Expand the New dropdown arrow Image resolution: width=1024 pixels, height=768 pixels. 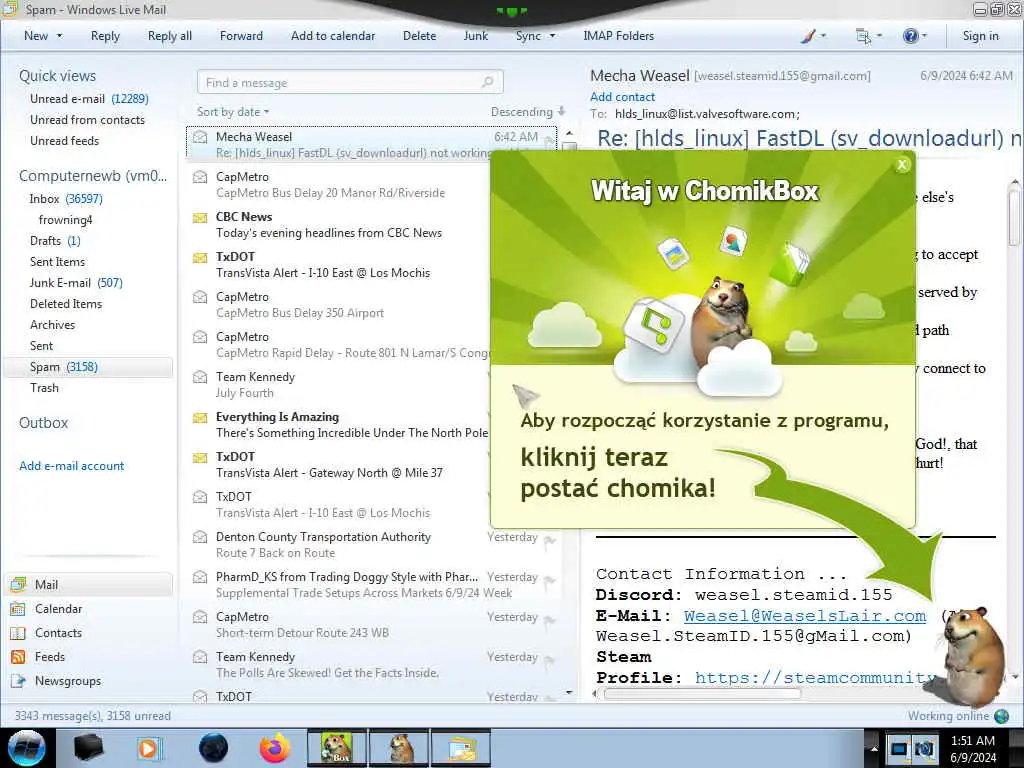click(60, 36)
